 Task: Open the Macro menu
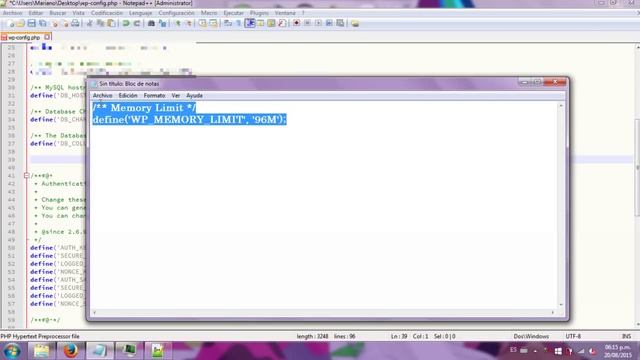click(x=209, y=13)
